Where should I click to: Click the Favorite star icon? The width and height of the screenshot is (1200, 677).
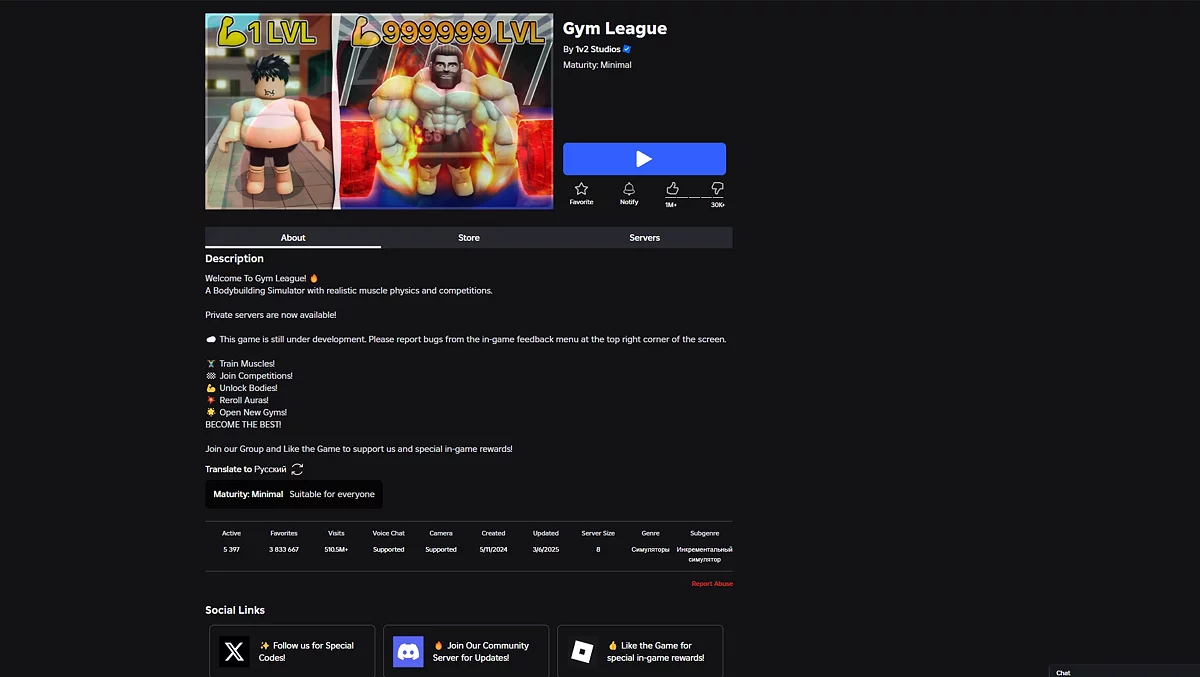click(x=581, y=189)
